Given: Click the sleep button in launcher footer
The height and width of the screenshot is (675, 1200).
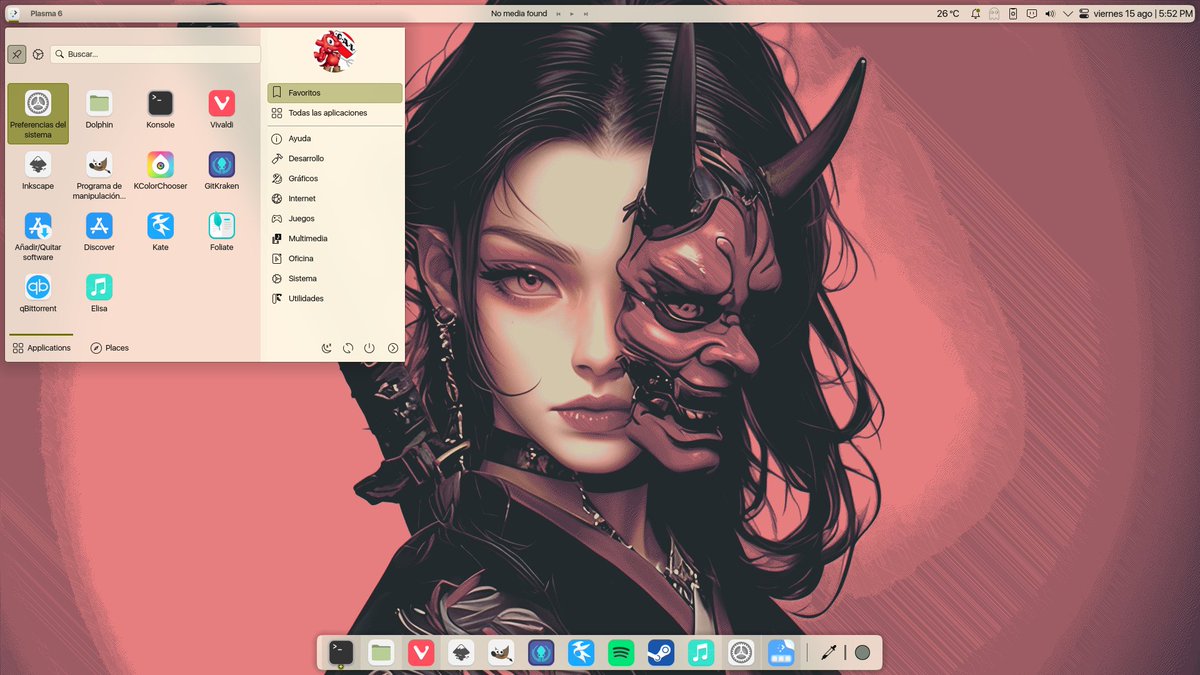Looking at the screenshot, I should click(x=326, y=348).
